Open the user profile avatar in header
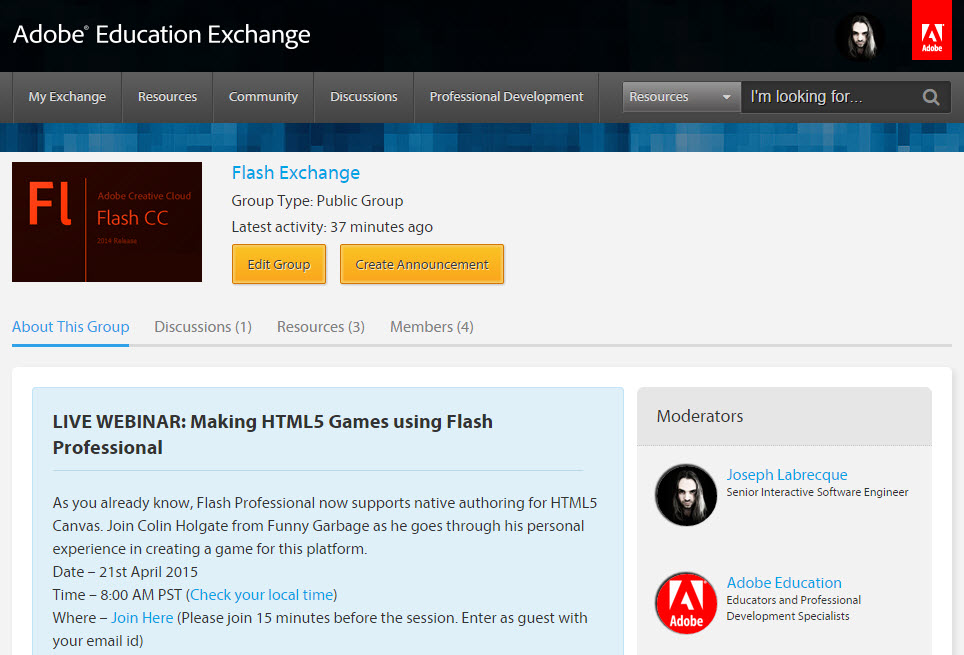Image resolution: width=964 pixels, height=655 pixels. pos(861,36)
